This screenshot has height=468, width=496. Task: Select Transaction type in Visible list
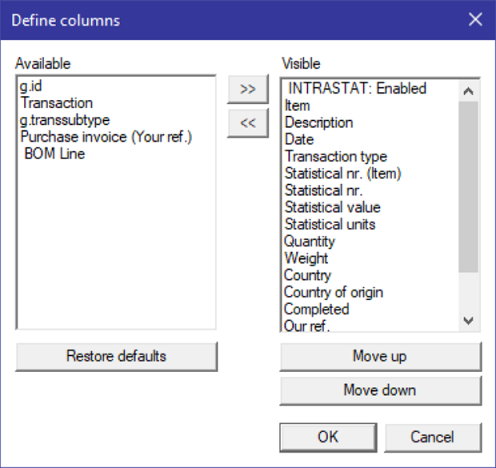tap(336, 156)
